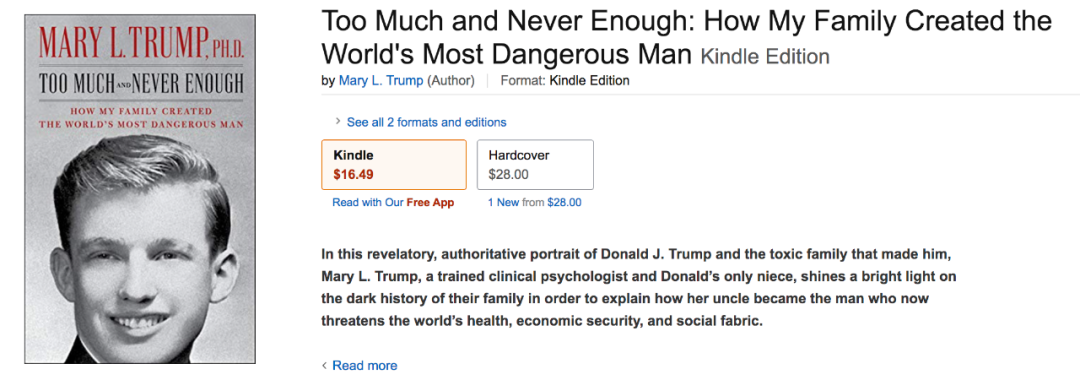The image size is (1080, 380).
Task: Toggle the chevron left of Read more
Action: tap(324, 366)
